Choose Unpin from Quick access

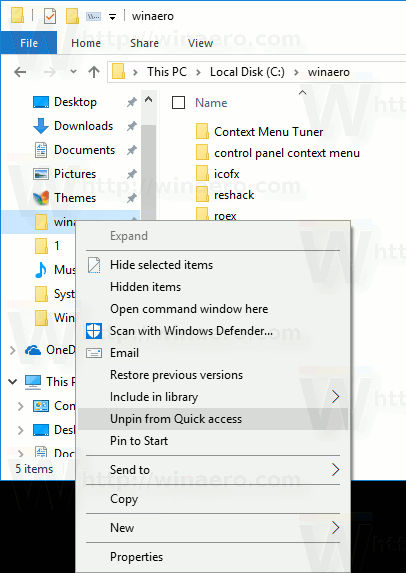coord(213,419)
